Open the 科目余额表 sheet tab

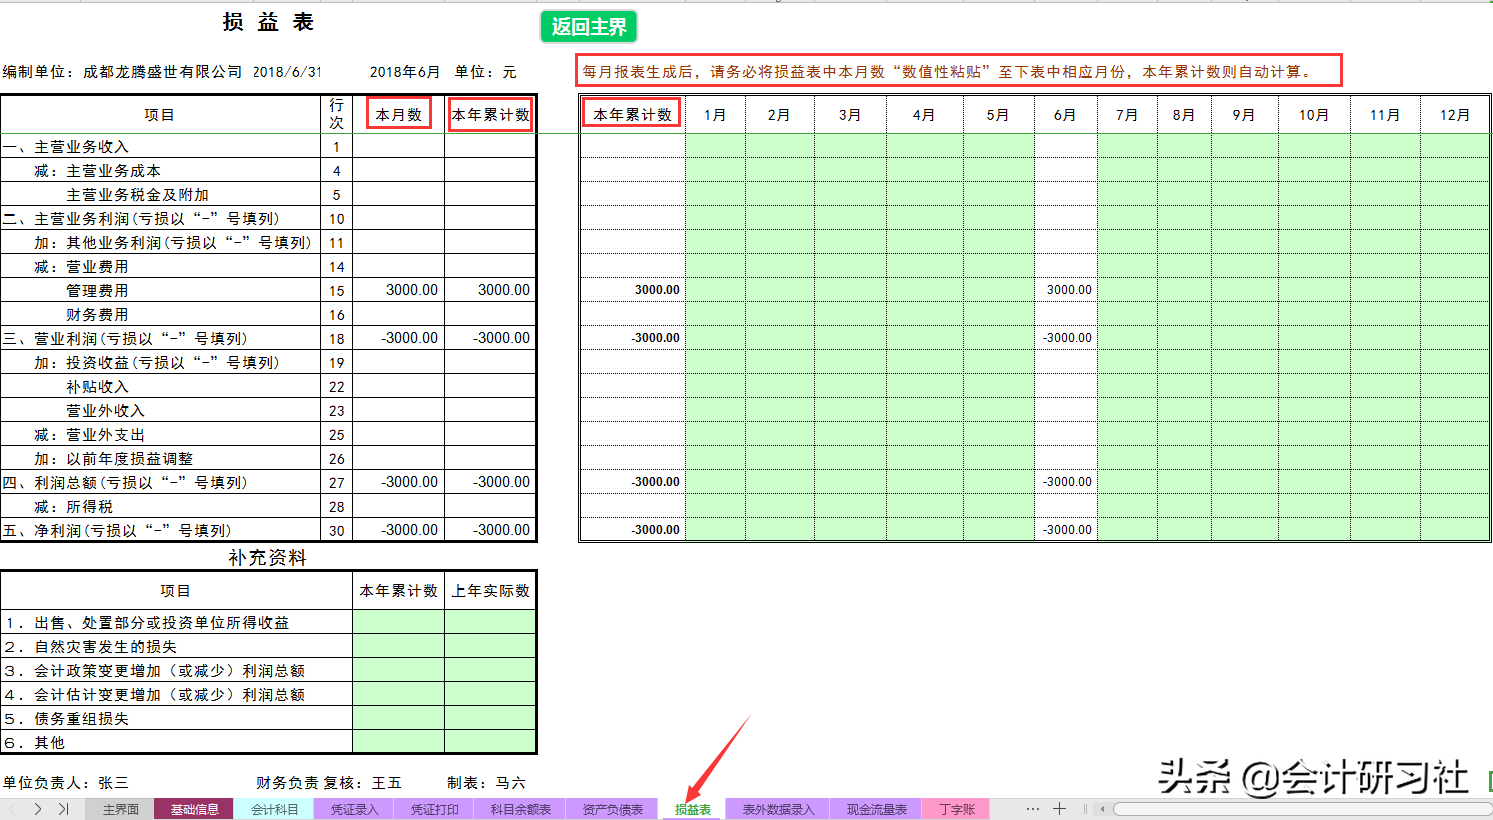(x=521, y=810)
